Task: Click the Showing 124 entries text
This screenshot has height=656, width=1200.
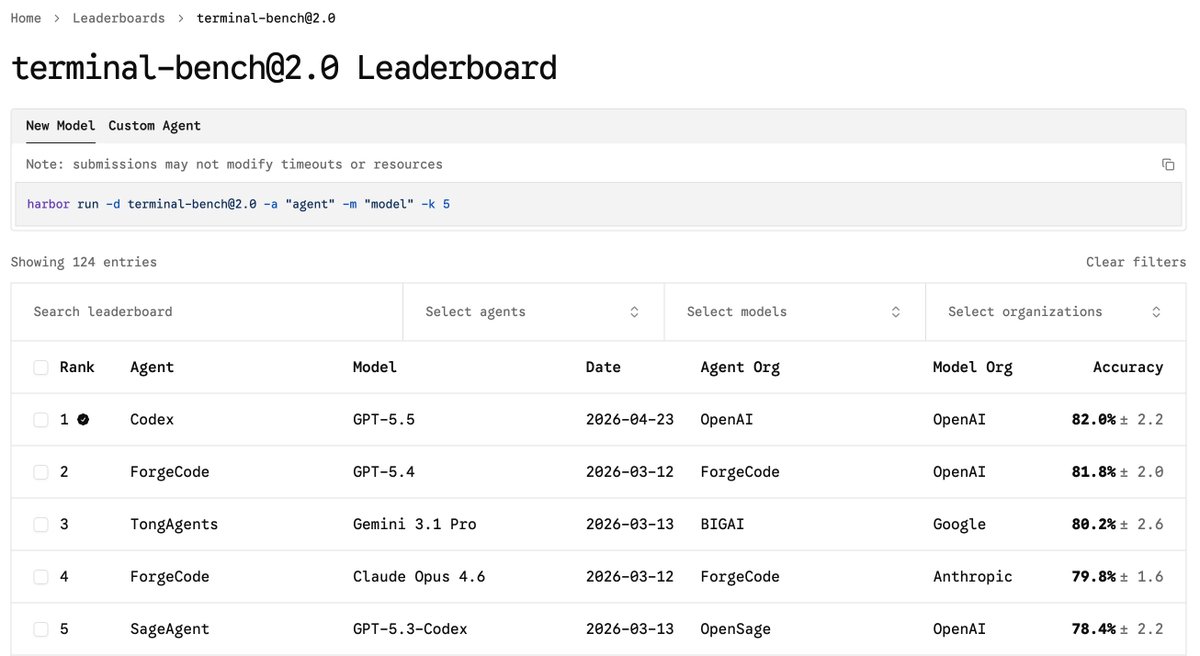Action: [x=84, y=262]
